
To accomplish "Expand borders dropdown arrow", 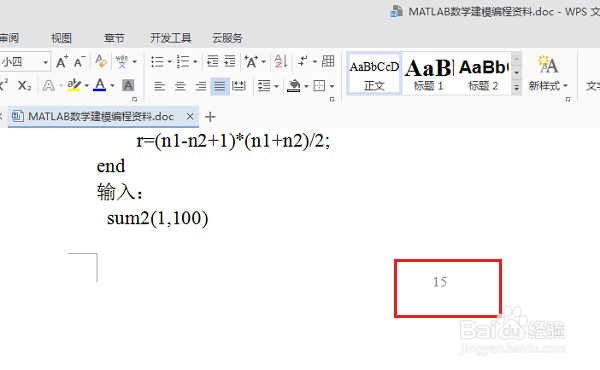I will [x=332, y=86].
